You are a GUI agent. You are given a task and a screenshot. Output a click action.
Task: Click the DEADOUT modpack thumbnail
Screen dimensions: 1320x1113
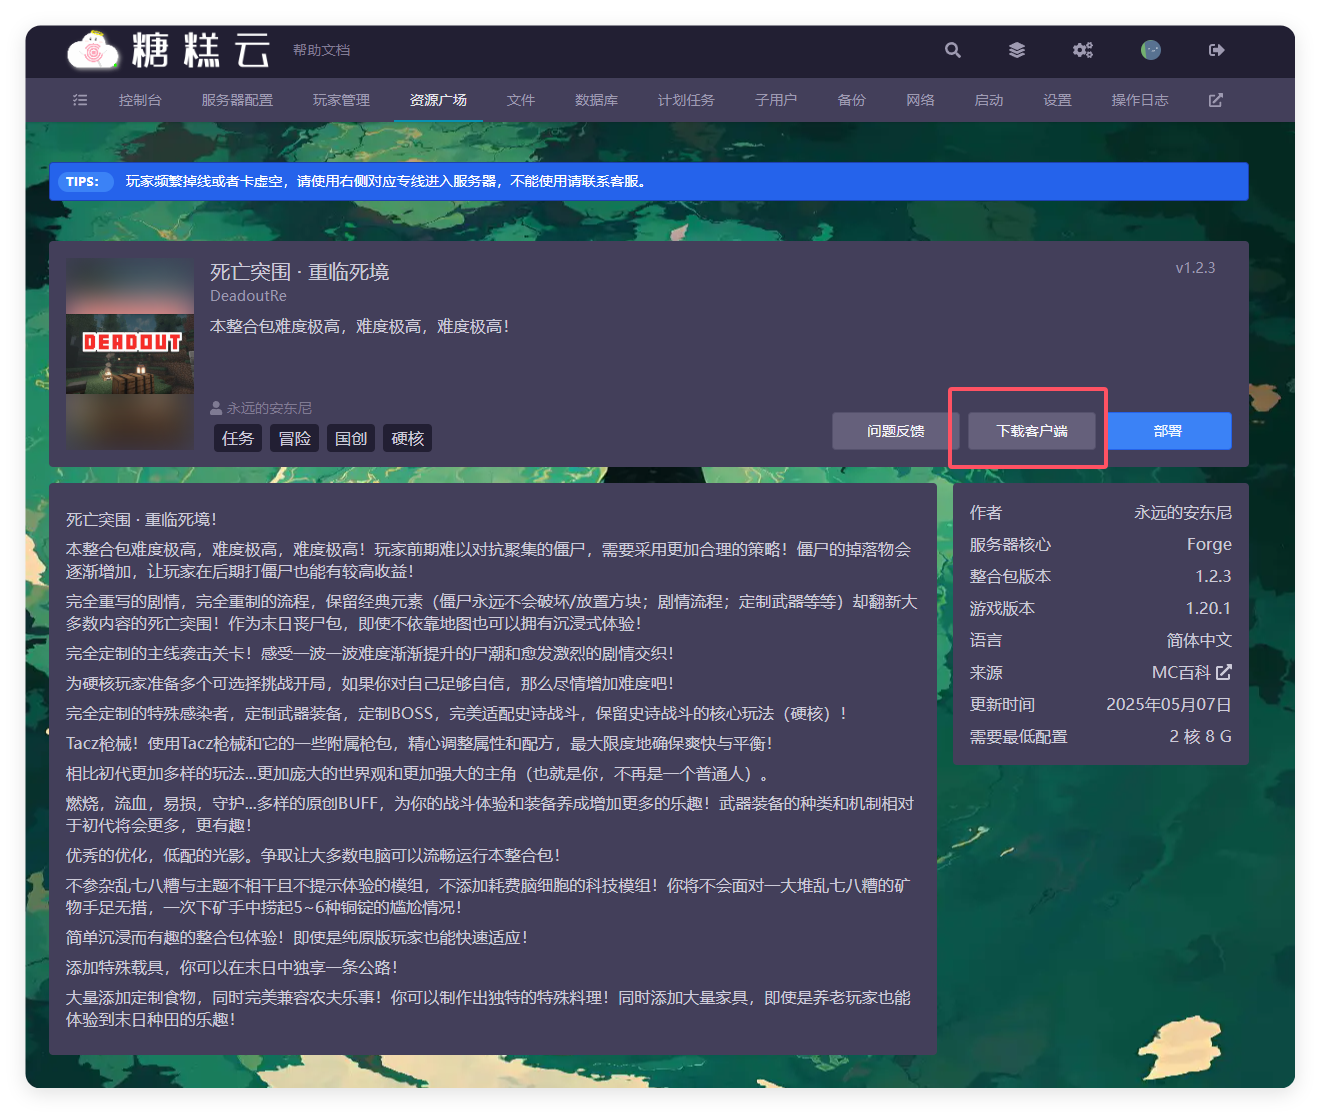(x=130, y=354)
